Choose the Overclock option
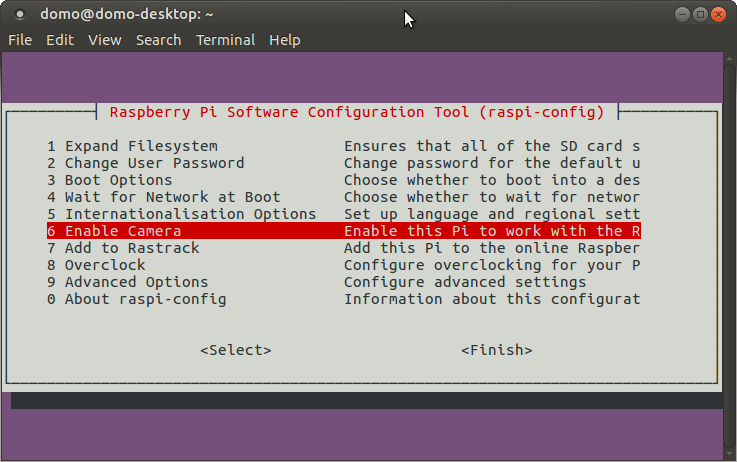 pos(96,265)
